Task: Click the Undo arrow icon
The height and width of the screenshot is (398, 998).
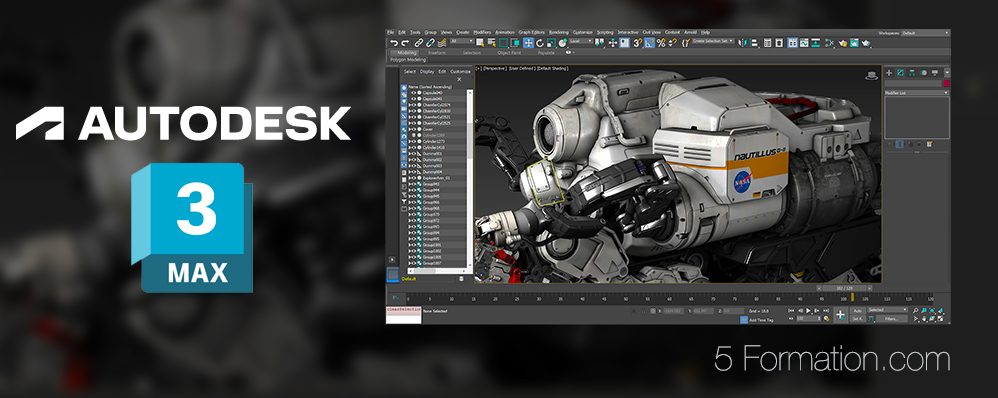Action: (394, 43)
